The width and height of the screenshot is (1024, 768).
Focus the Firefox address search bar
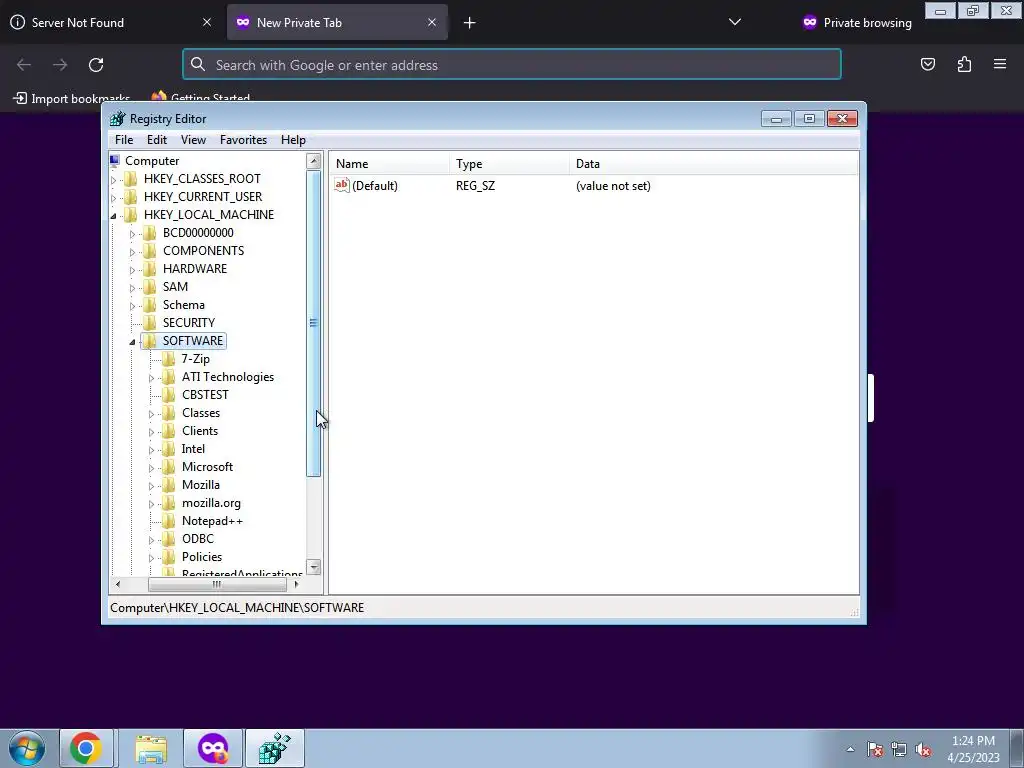(x=511, y=65)
